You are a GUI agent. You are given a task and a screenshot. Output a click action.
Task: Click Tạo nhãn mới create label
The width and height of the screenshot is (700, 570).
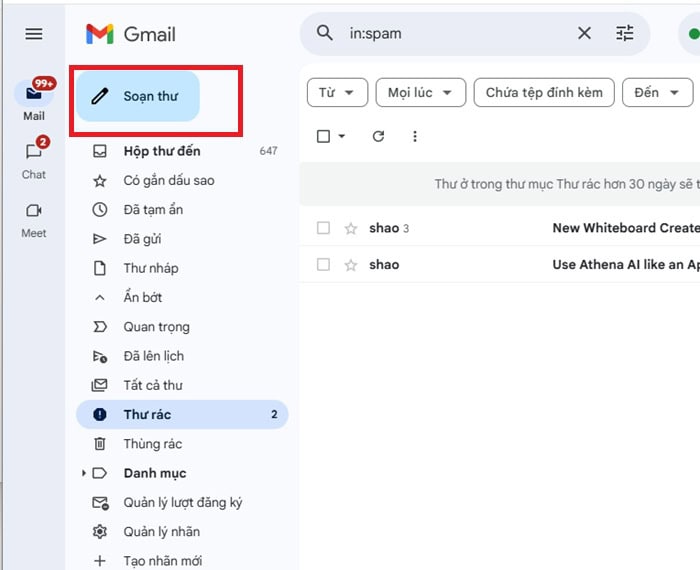tap(182, 561)
